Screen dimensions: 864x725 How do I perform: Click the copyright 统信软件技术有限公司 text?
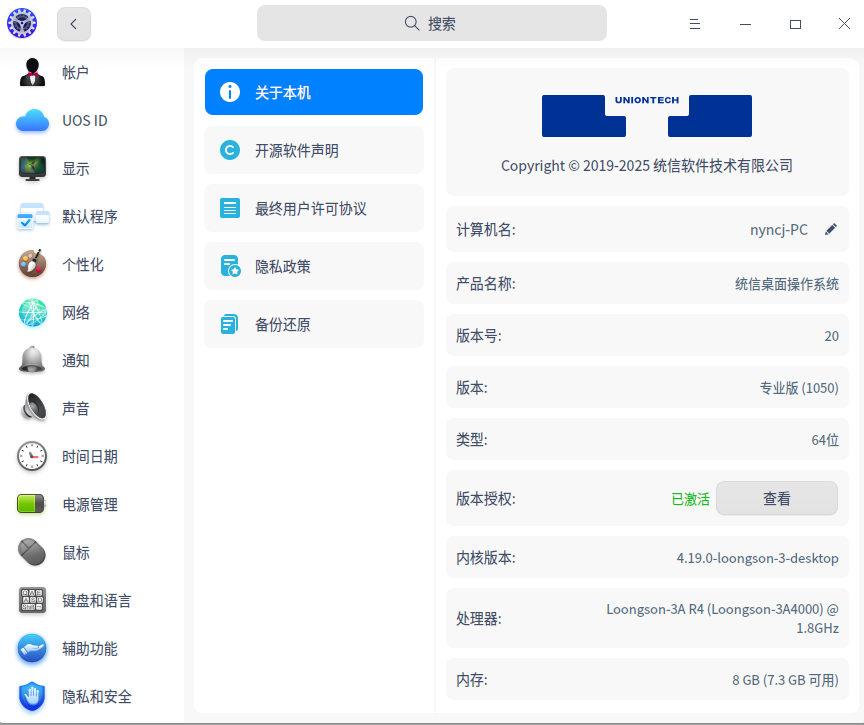point(722,166)
